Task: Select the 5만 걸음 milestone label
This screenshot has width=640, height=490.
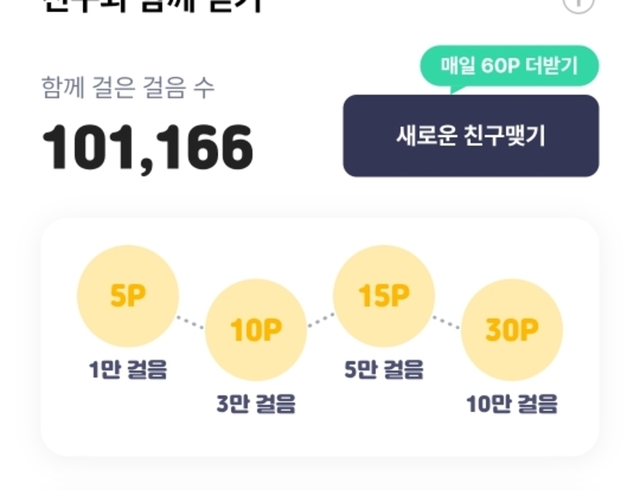Action: point(384,370)
